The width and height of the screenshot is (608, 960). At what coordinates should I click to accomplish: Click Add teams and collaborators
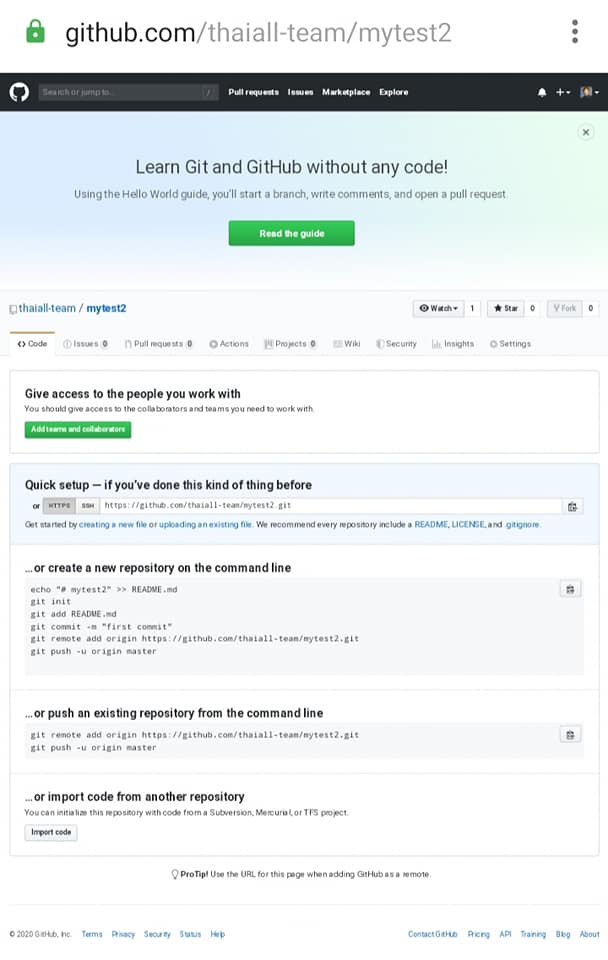[78, 429]
